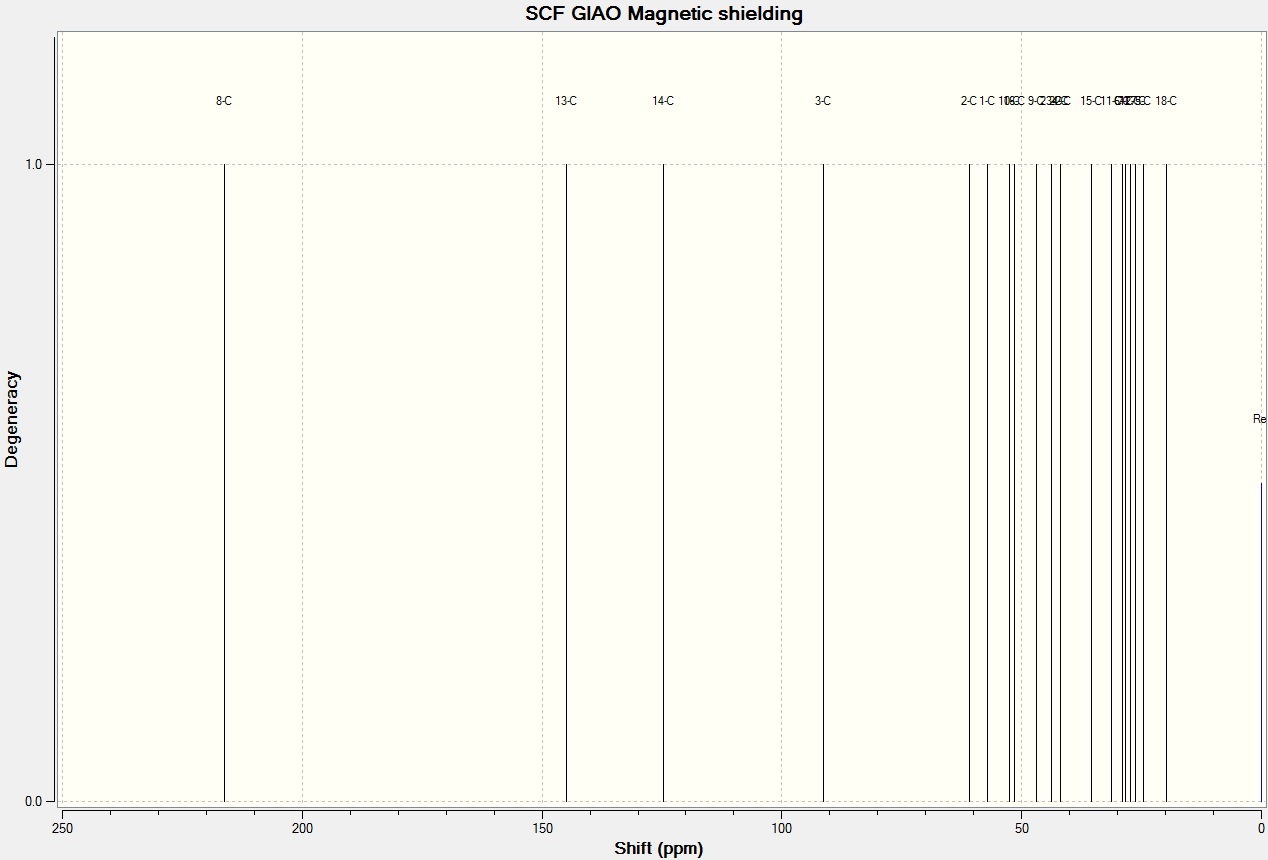1268x860 pixels.
Task: Click the 1.0 tick label on y-axis
Action: click(32, 164)
